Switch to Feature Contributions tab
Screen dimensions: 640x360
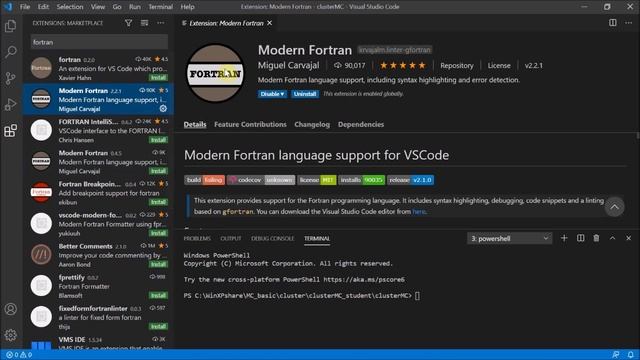click(x=250, y=124)
